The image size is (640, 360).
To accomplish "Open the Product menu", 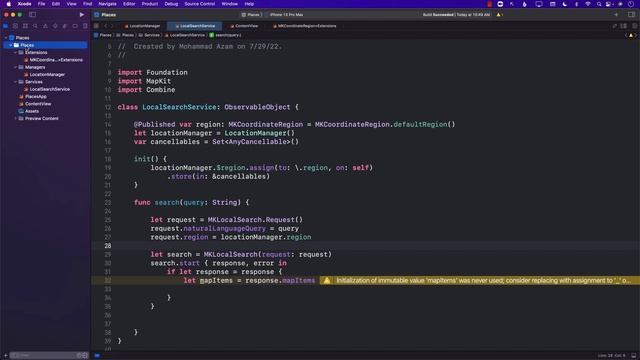I will [150, 4].
